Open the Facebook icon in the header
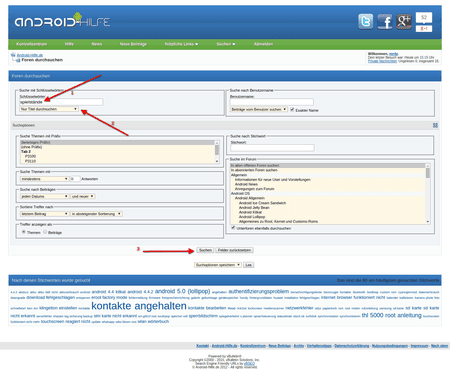The image size is (450, 369). [x=385, y=22]
